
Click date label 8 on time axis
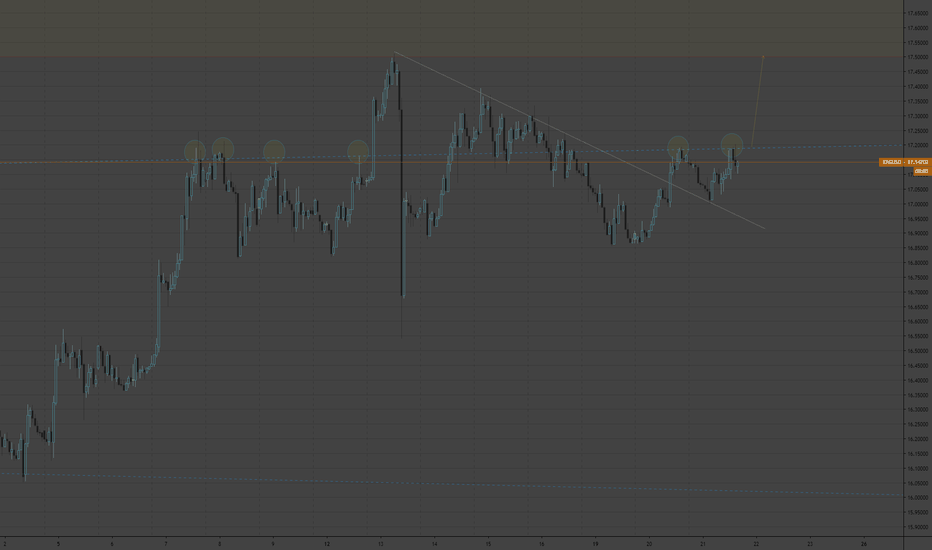[219, 543]
